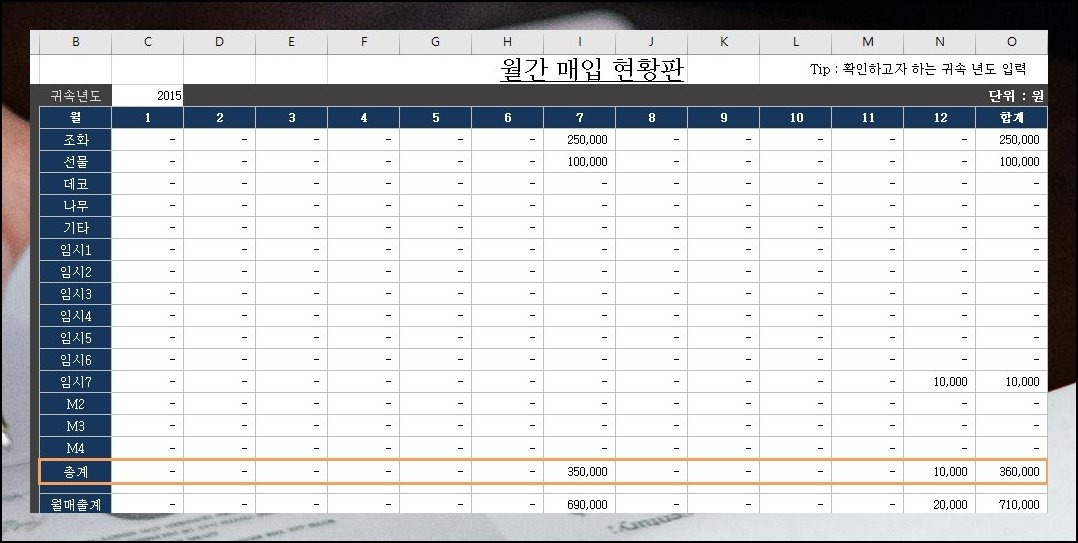Click the 나무 row label
The height and width of the screenshot is (543, 1078).
(76, 206)
